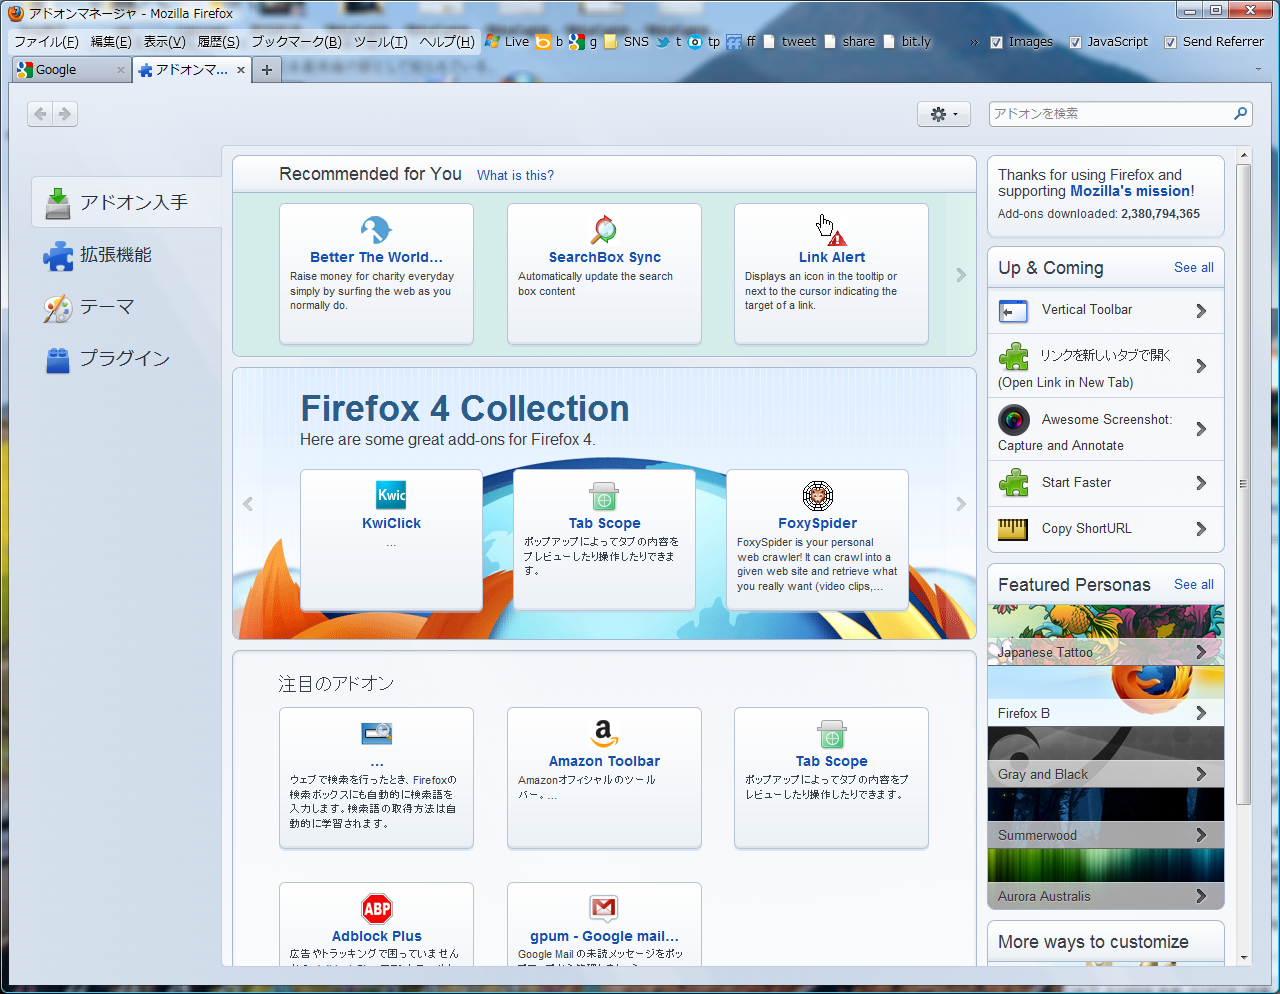Viewport: 1280px width, 994px height.
Task: Open the tab list dropdown arrow
Action: coord(1258,69)
